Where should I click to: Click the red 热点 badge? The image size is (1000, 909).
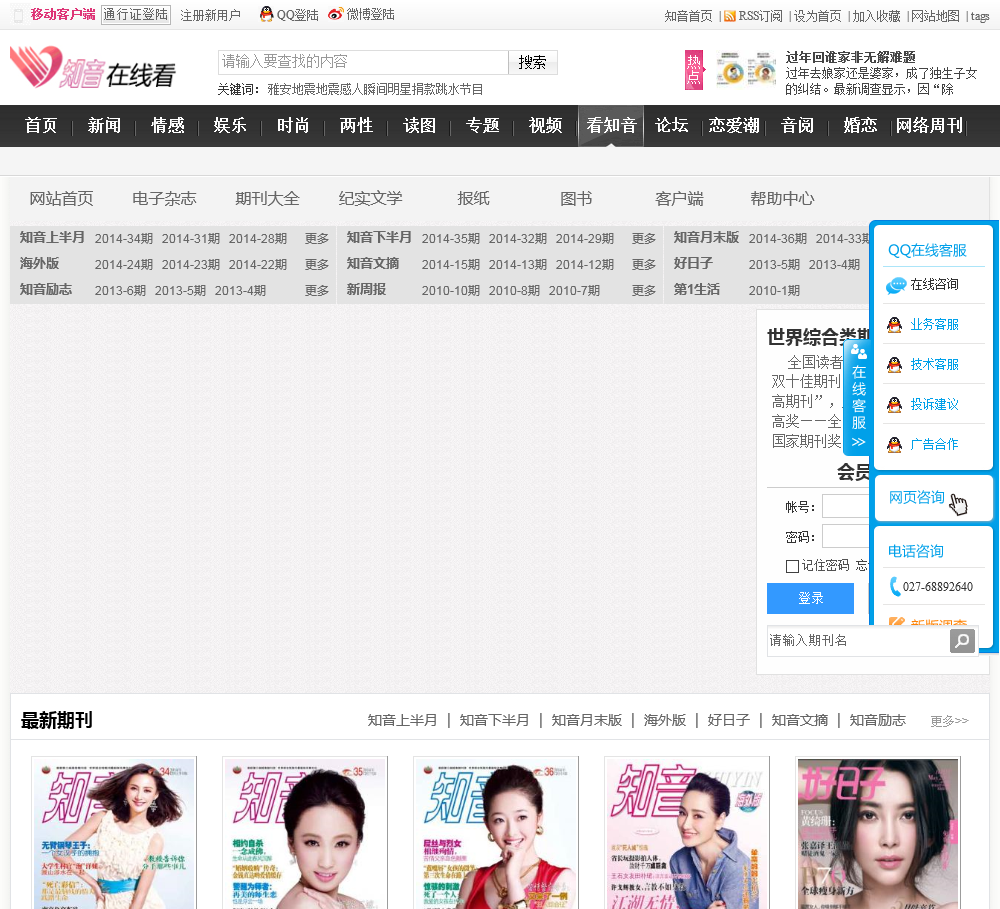point(694,70)
